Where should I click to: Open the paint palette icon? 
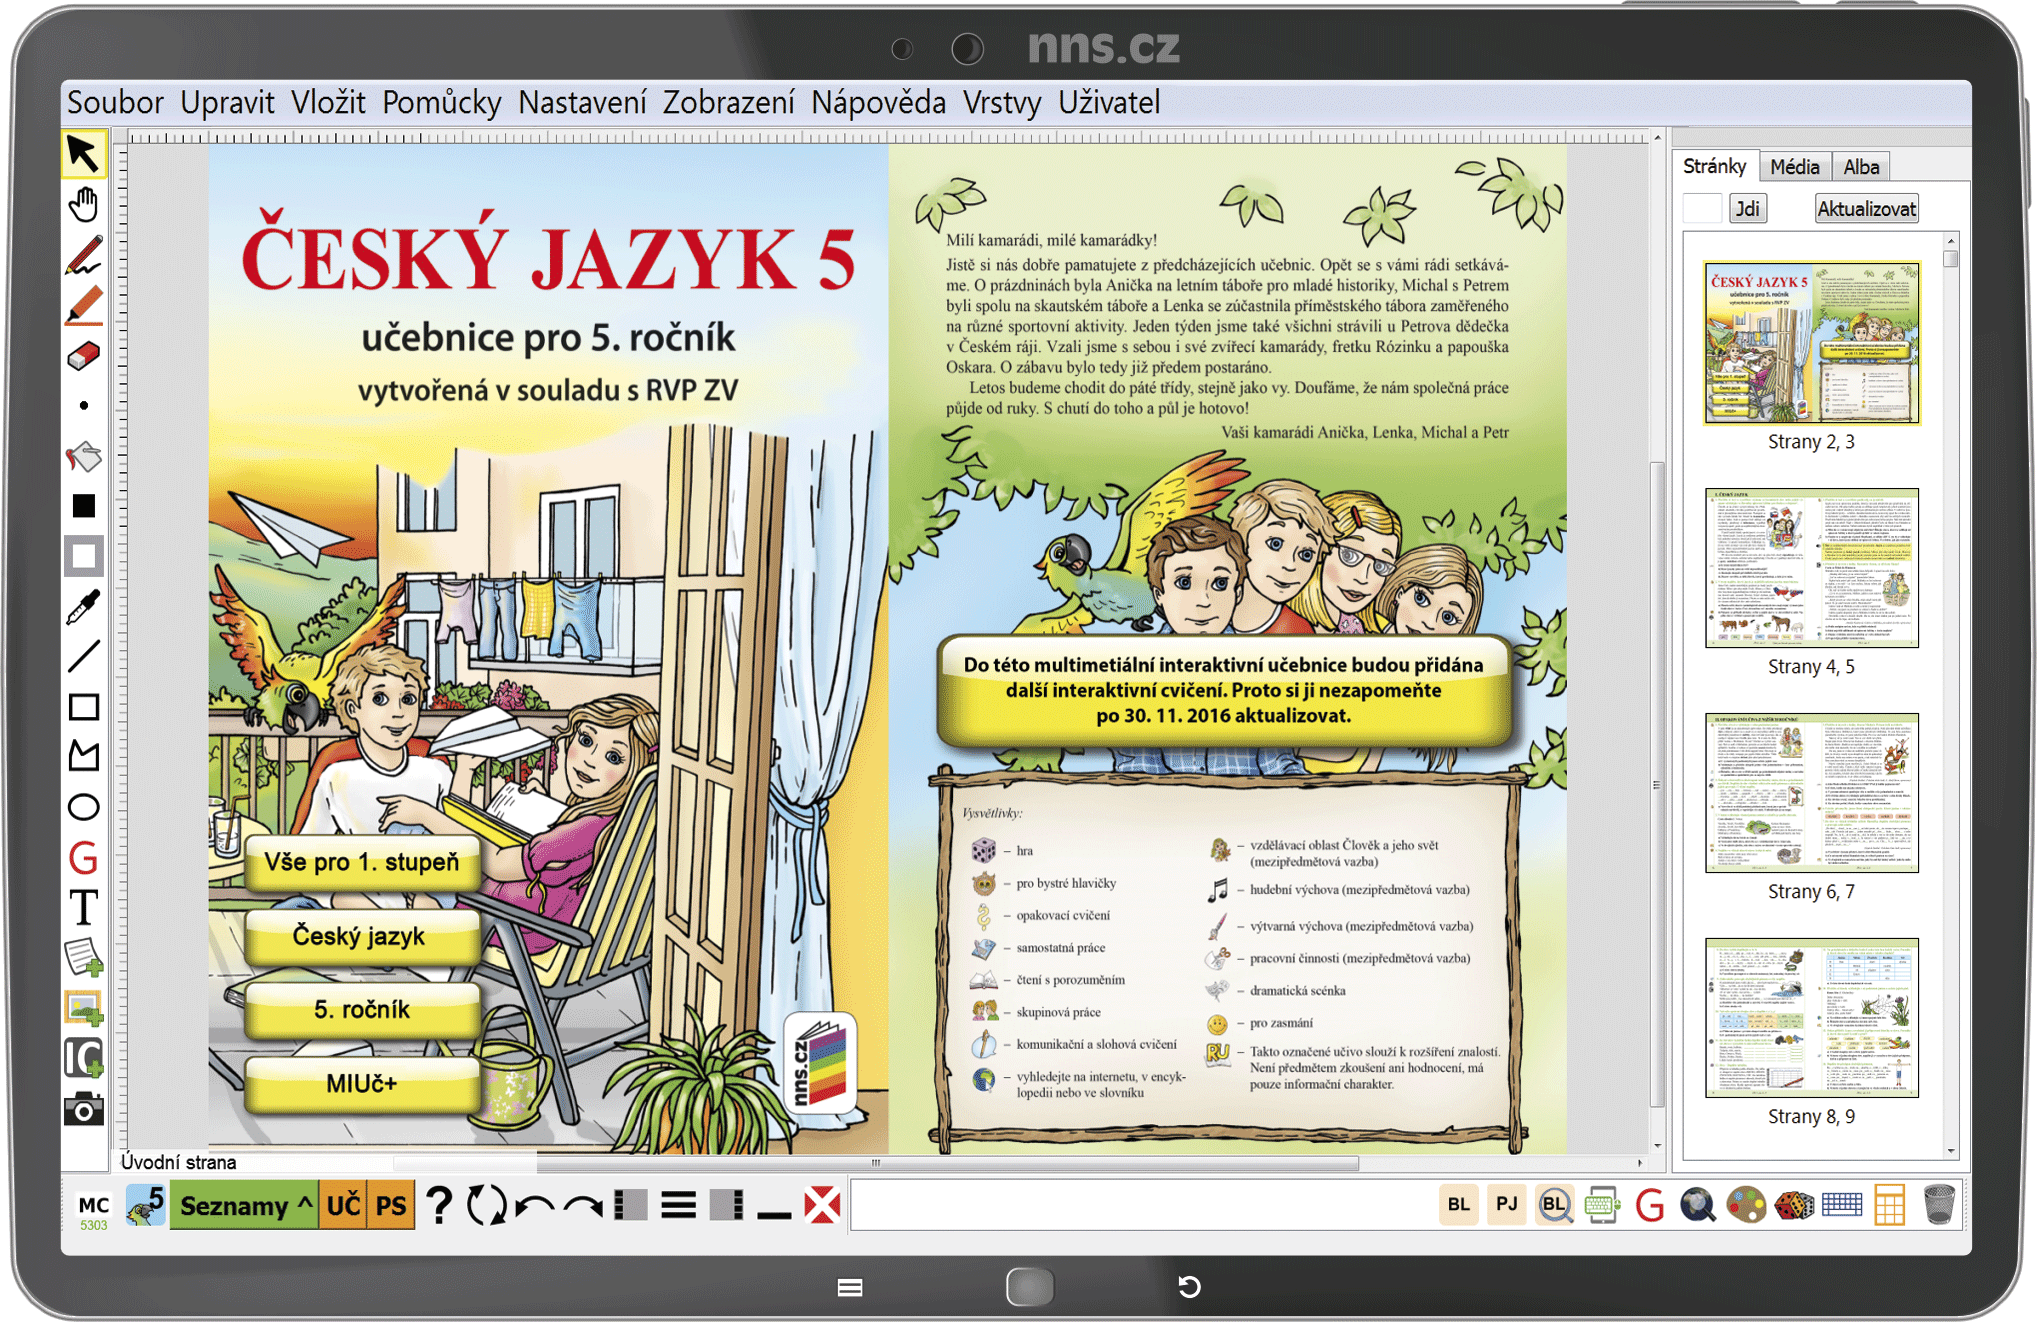click(1746, 1205)
